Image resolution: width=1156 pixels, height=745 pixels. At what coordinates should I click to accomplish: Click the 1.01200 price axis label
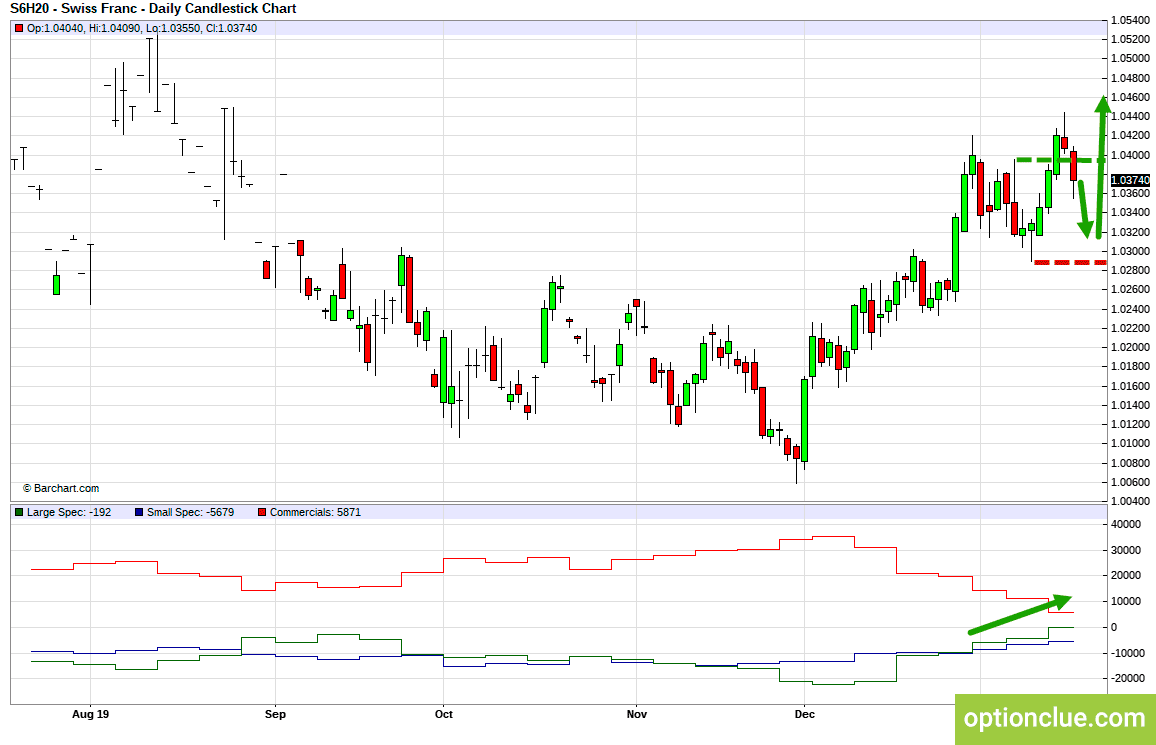pyautogui.click(x=1130, y=424)
